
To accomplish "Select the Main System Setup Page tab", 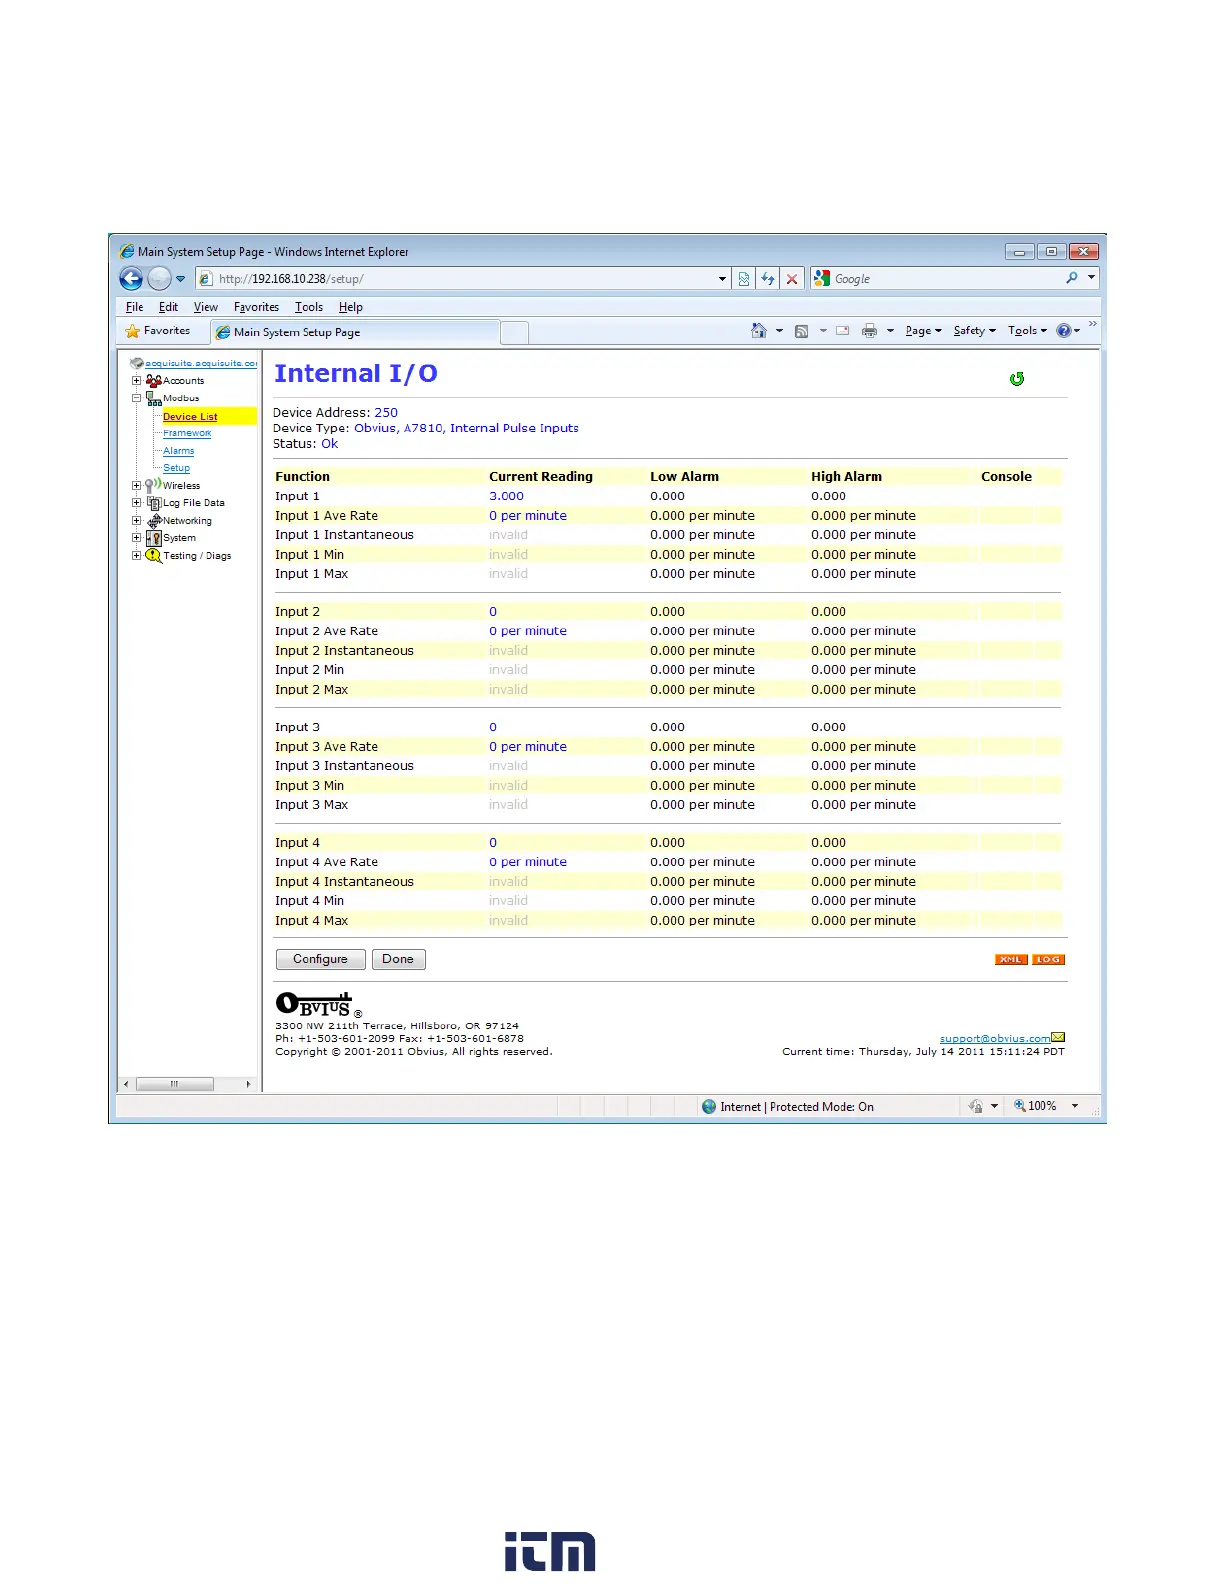I will (354, 332).
